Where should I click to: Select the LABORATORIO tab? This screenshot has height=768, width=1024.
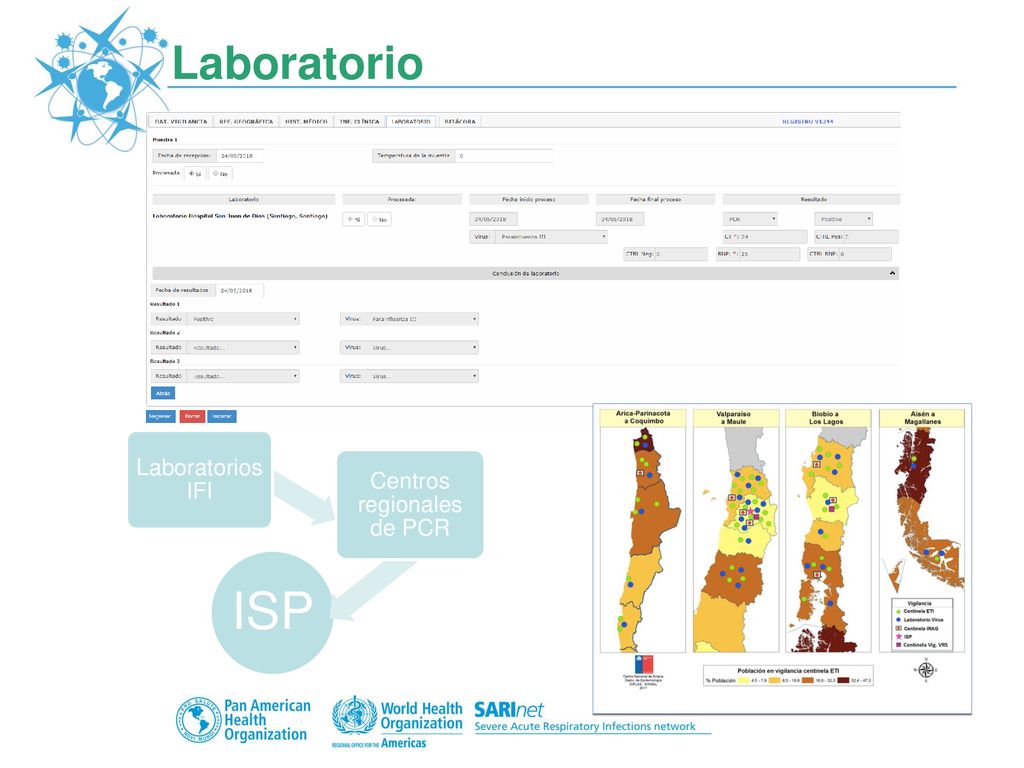pyautogui.click(x=411, y=121)
